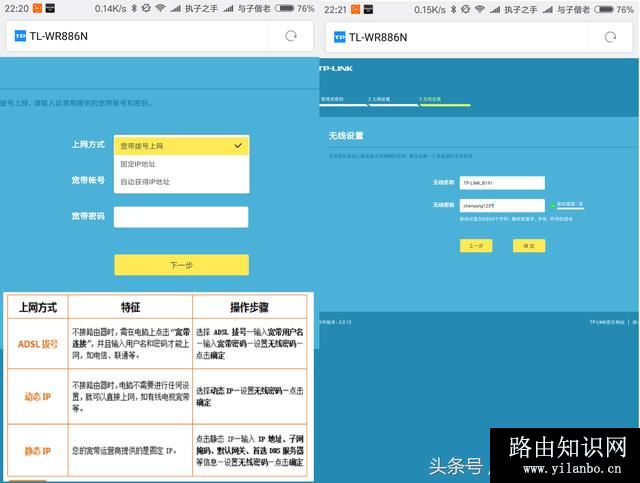
Task: Tap Wi-Fi icon in right screen status bar
Action: (480, 9)
